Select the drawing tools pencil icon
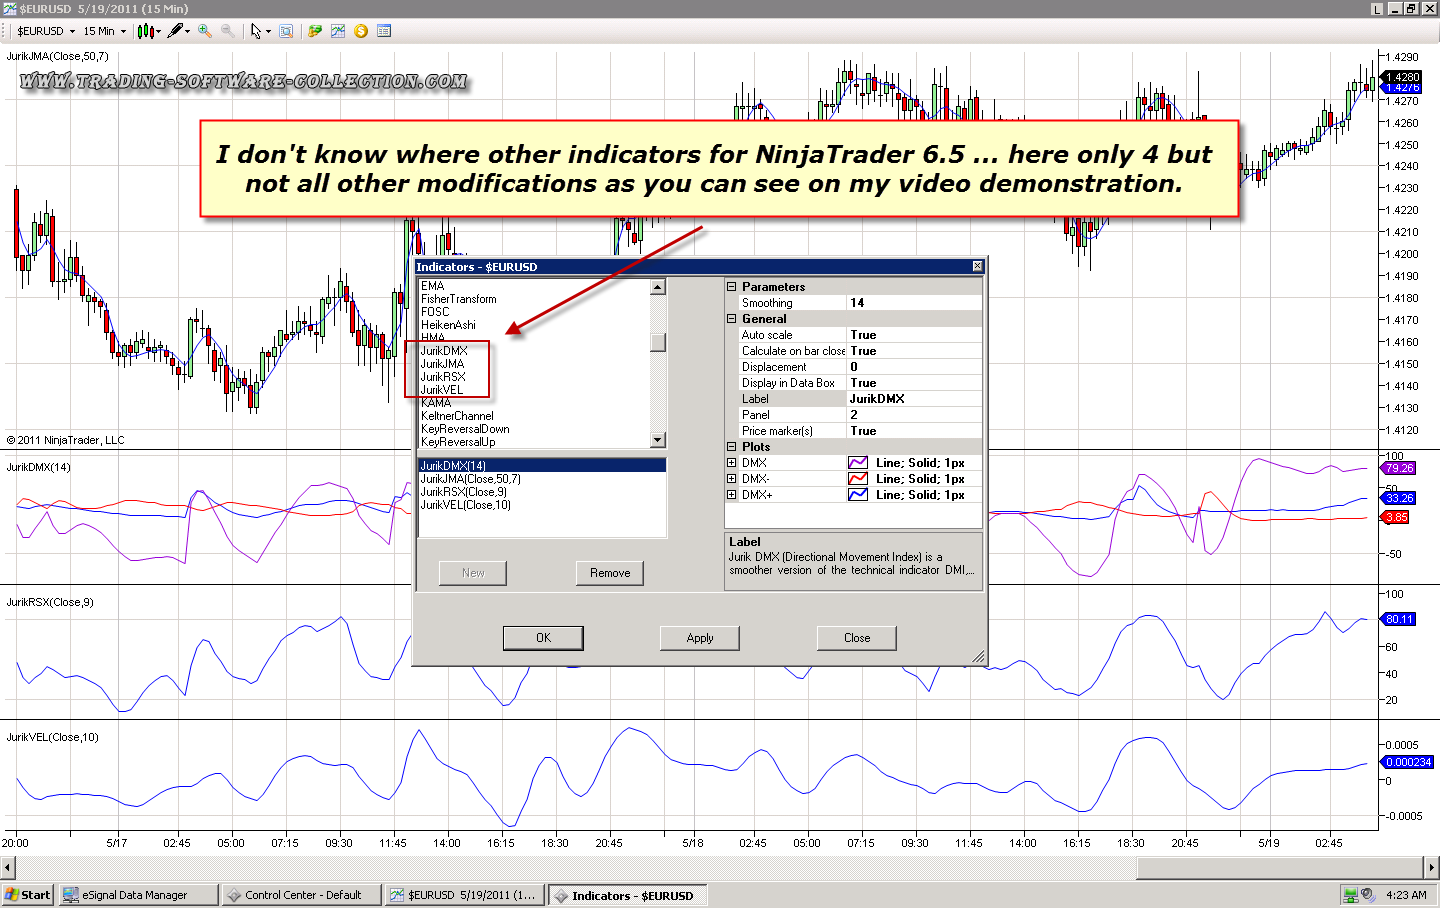 coord(176,31)
